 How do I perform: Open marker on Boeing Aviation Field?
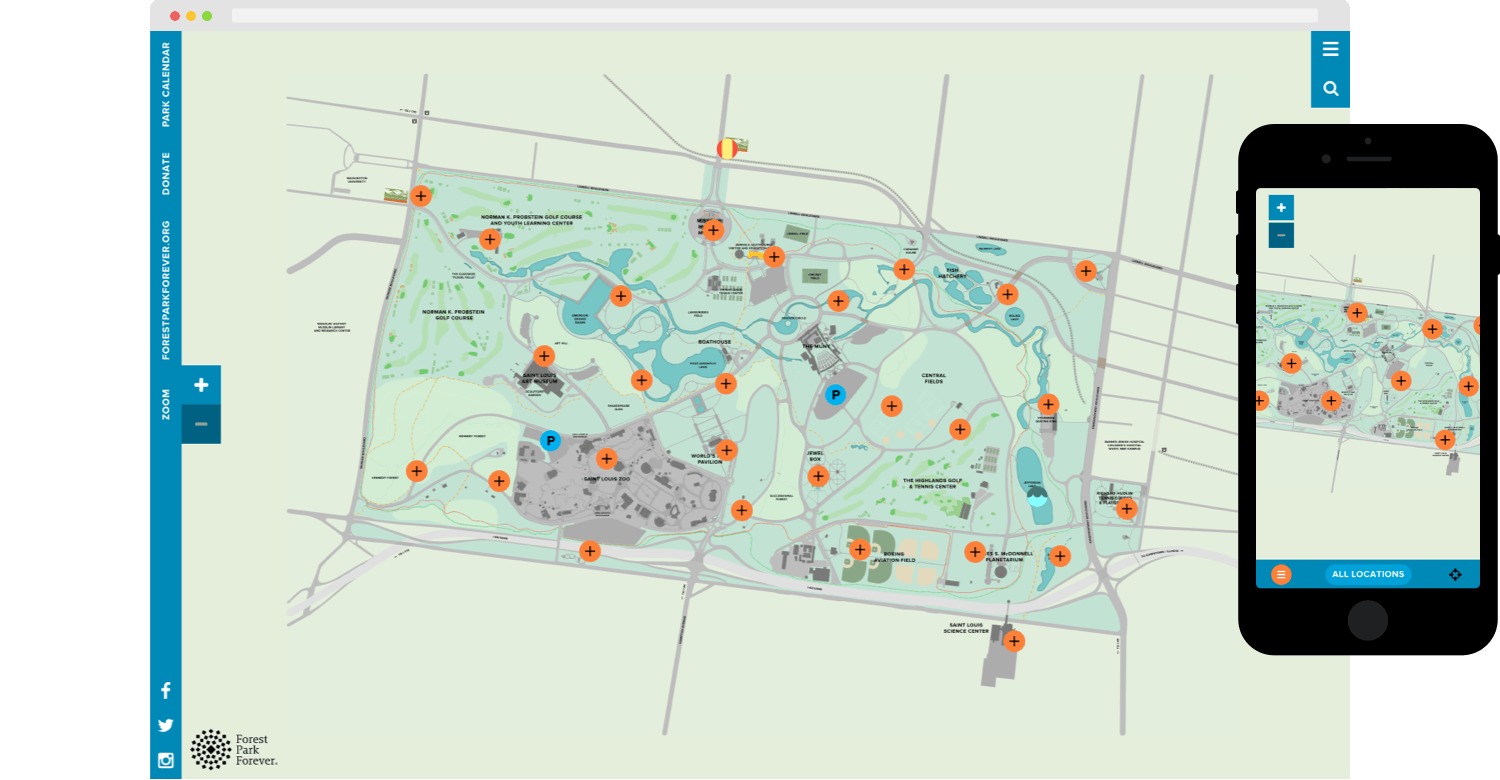click(x=860, y=549)
